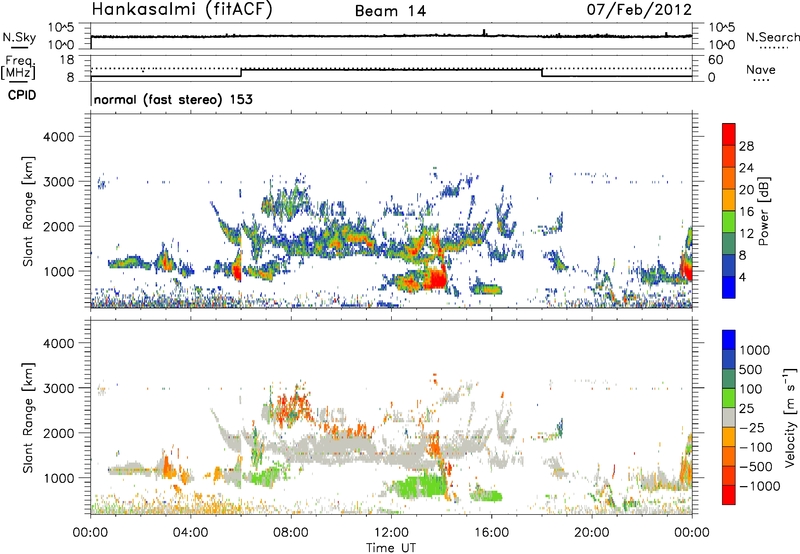Image resolution: width=800 pixels, height=554 pixels.
Task: Select Velocity segment between -100 and -25
Action: [729, 437]
